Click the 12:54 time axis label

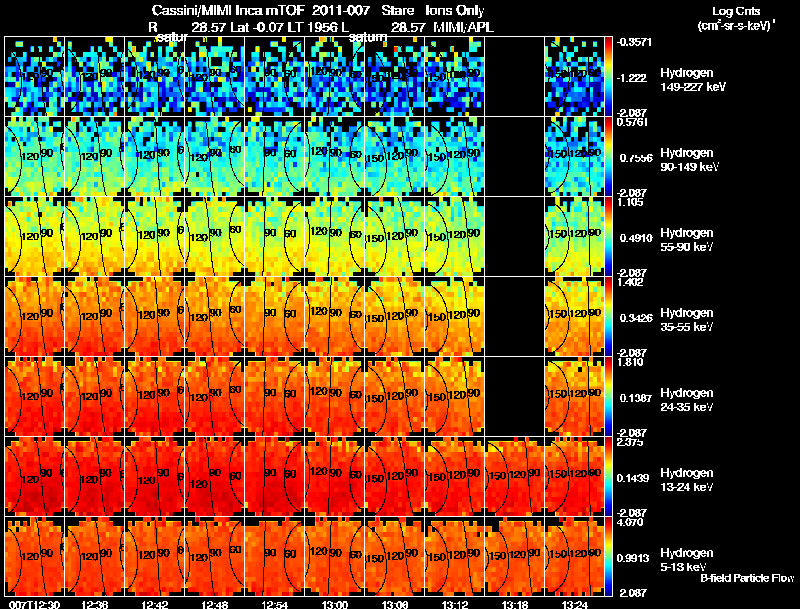click(275, 604)
